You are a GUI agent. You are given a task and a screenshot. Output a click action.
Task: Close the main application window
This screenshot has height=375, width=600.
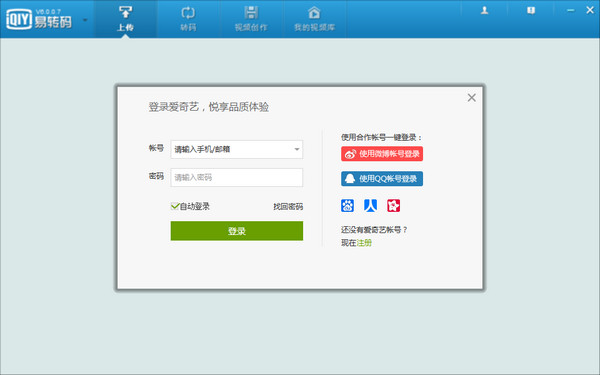pos(590,10)
